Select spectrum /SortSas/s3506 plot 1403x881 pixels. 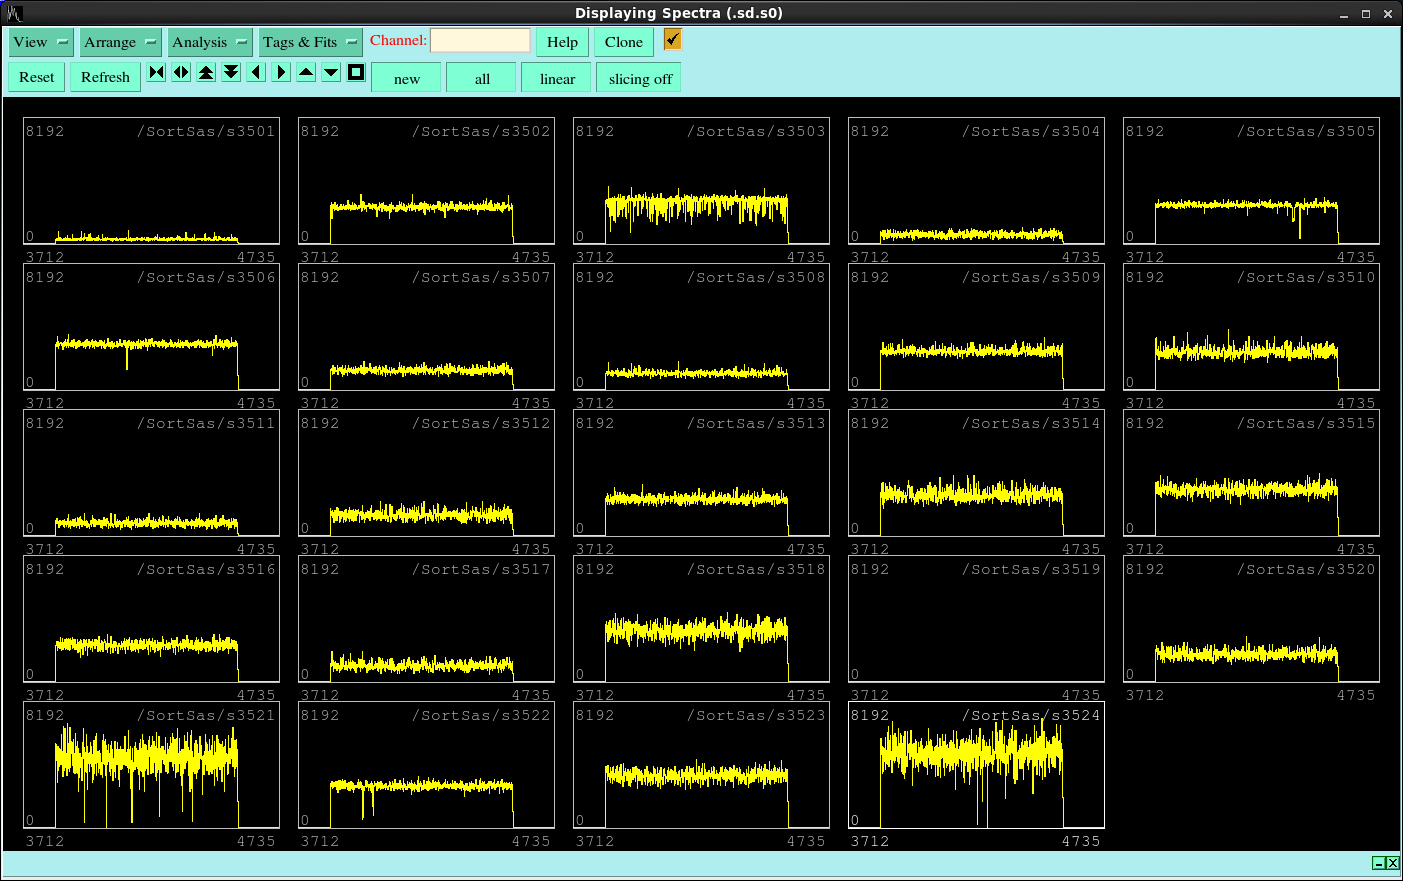(151, 327)
